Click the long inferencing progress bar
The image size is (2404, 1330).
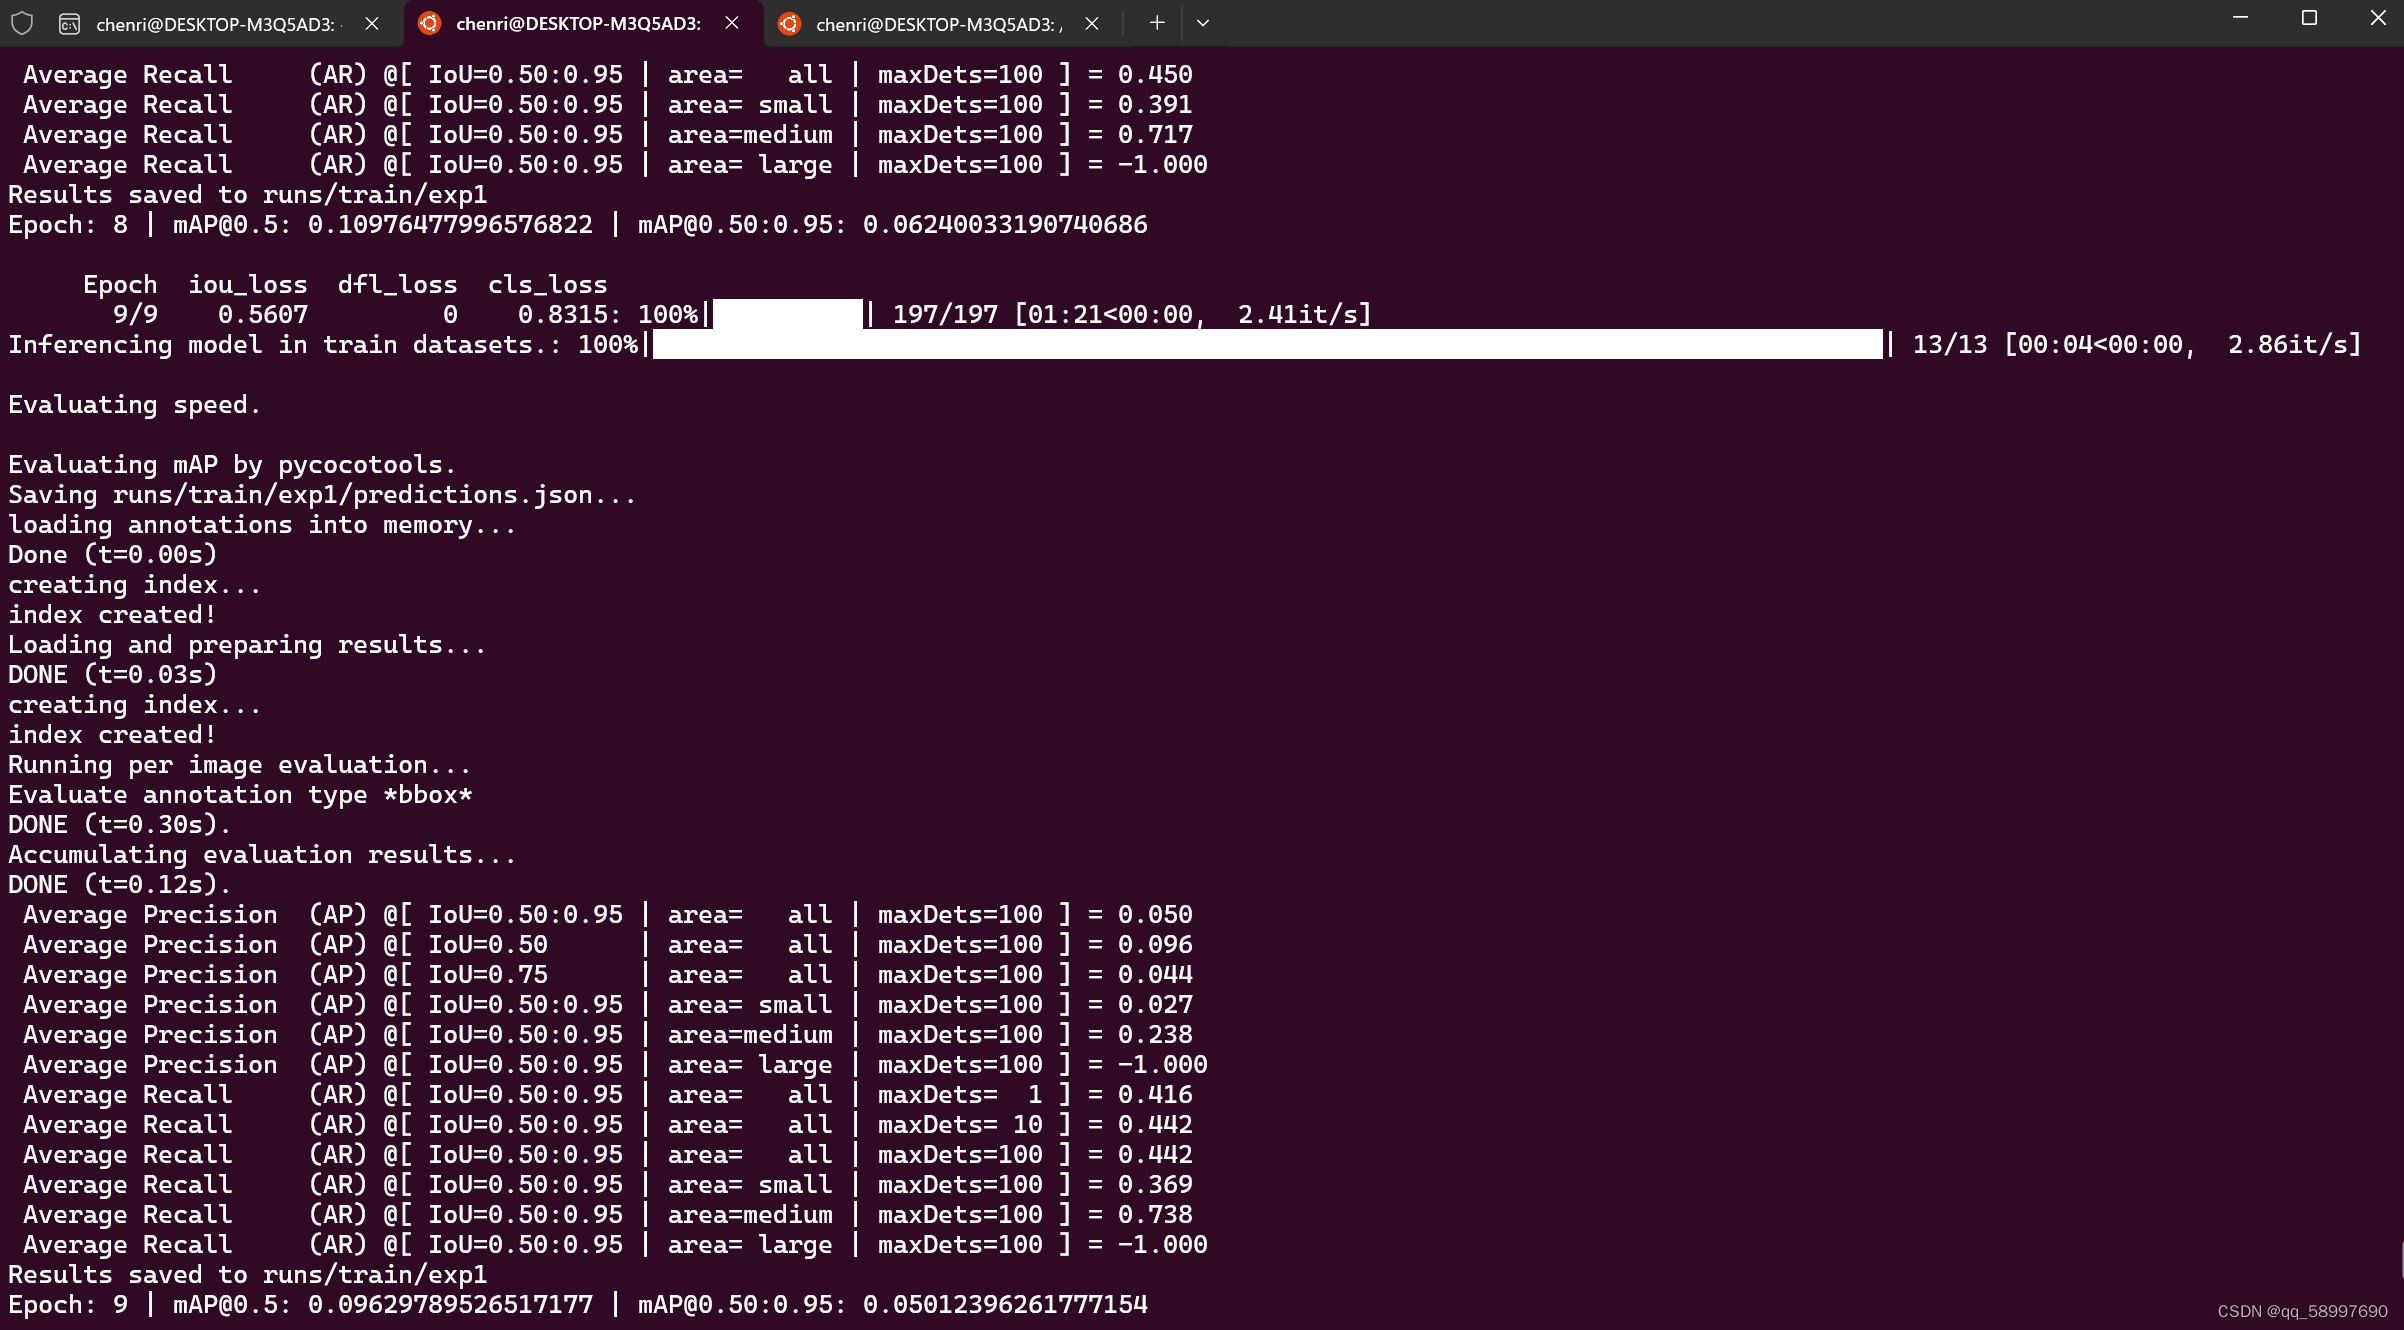tap(1267, 344)
